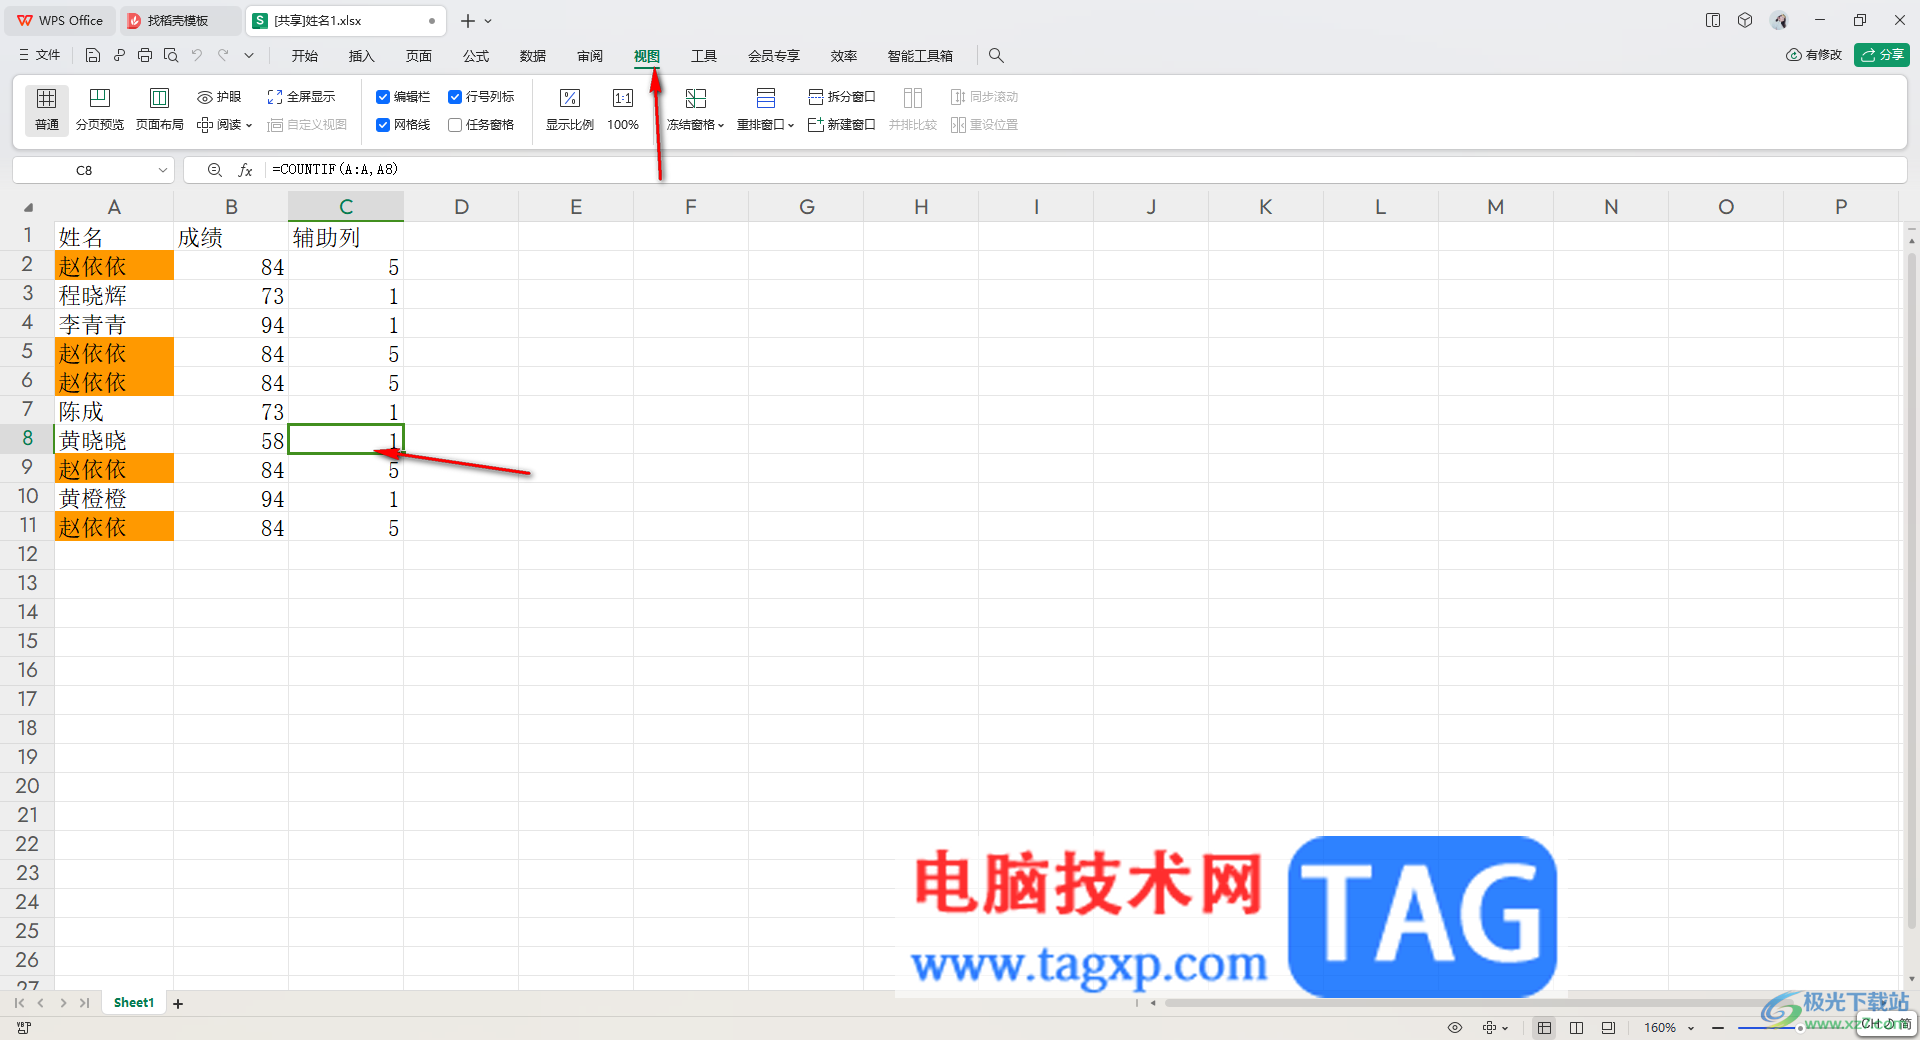
Task: Click the Select All corner triangle
Action: coord(28,207)
